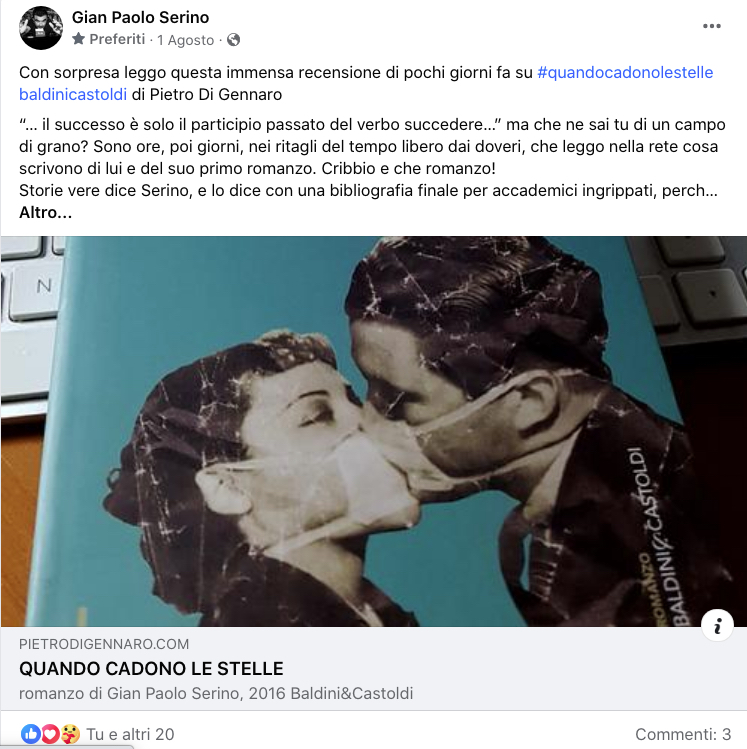Open the baldinicastoldi hashtag link
Image resolution: width=747 pixels, height=749 pixels.
point(73,95)
